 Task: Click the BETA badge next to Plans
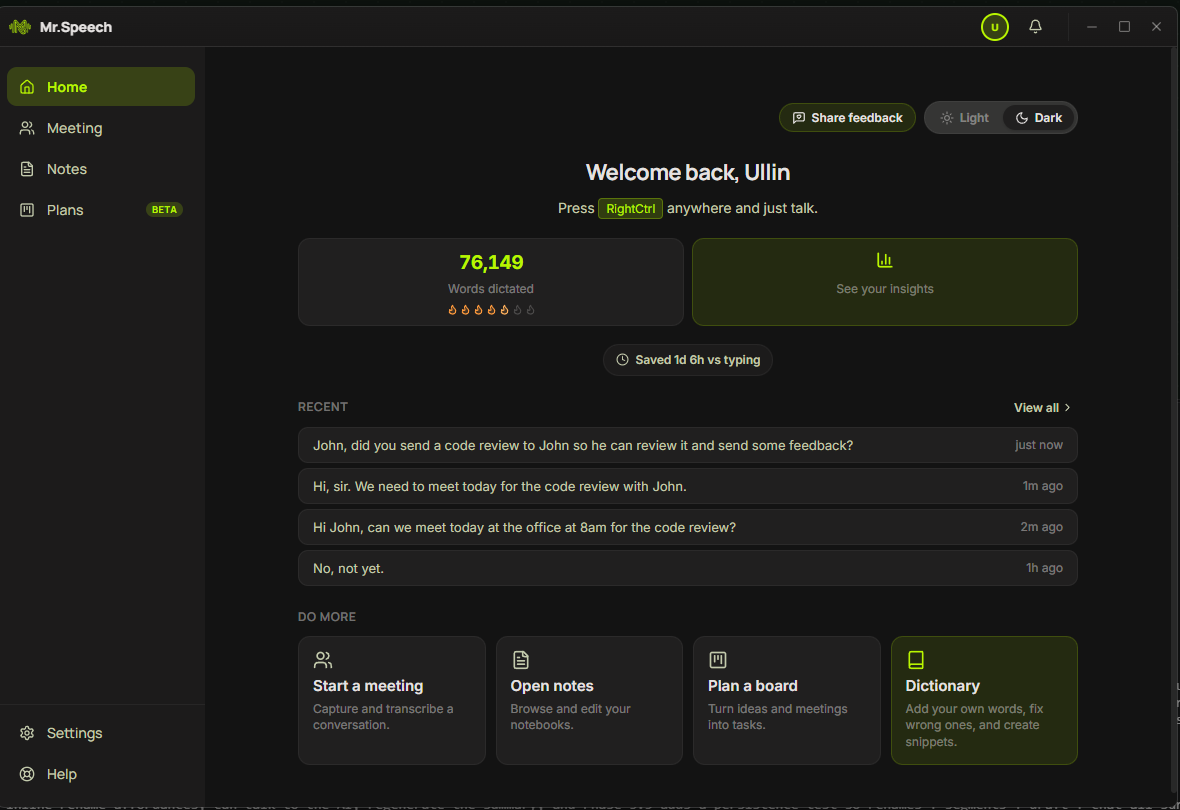pos(164,210)
